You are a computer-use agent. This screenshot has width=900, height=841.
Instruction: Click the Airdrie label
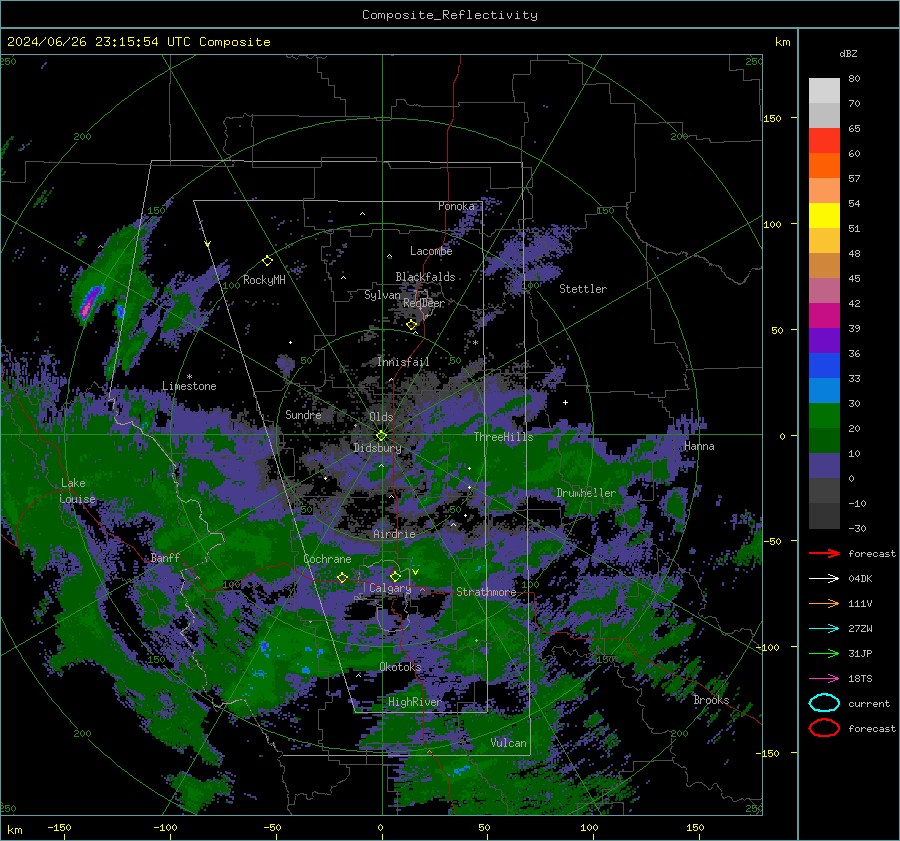[x=394, y=534]
